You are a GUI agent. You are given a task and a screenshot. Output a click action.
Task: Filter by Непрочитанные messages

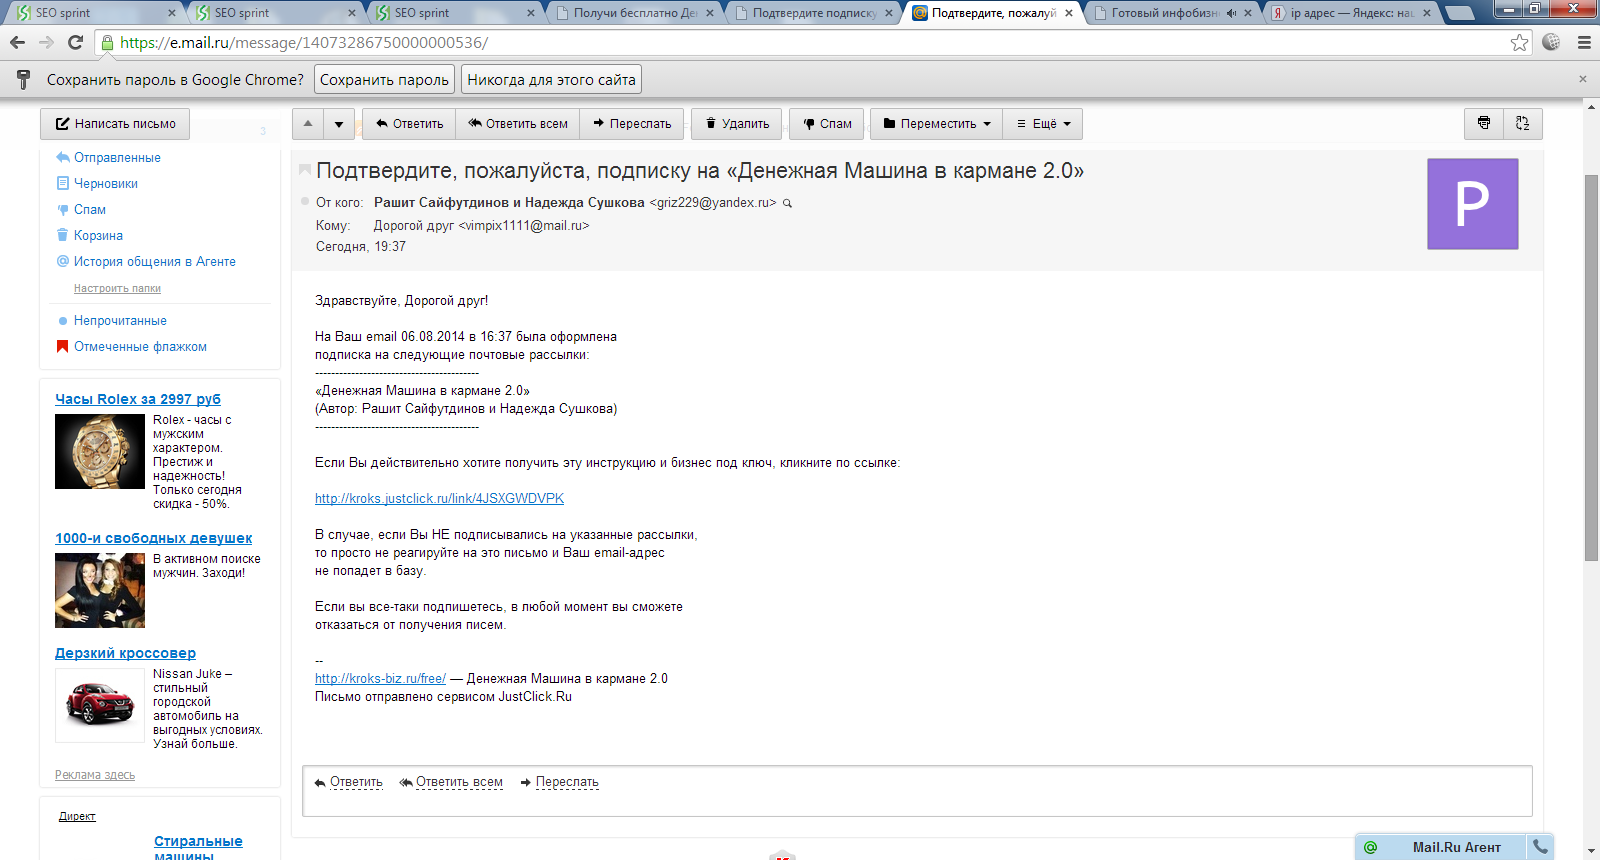pos(120,321)
